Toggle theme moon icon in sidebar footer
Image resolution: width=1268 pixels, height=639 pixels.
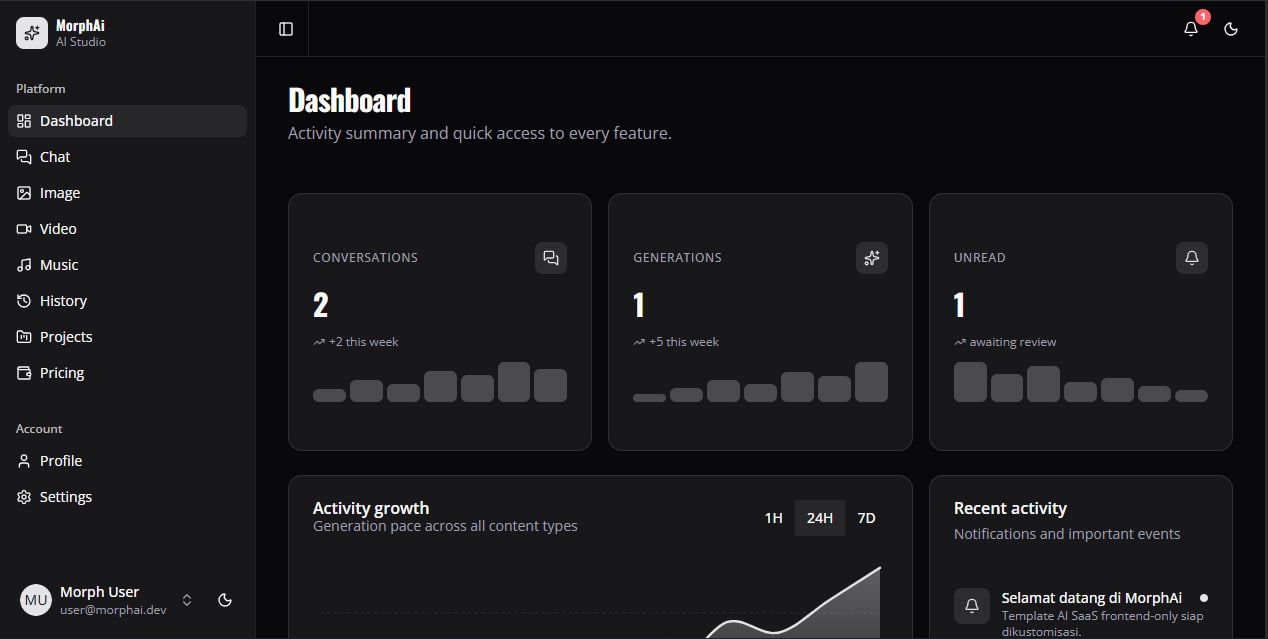(225, 600)
